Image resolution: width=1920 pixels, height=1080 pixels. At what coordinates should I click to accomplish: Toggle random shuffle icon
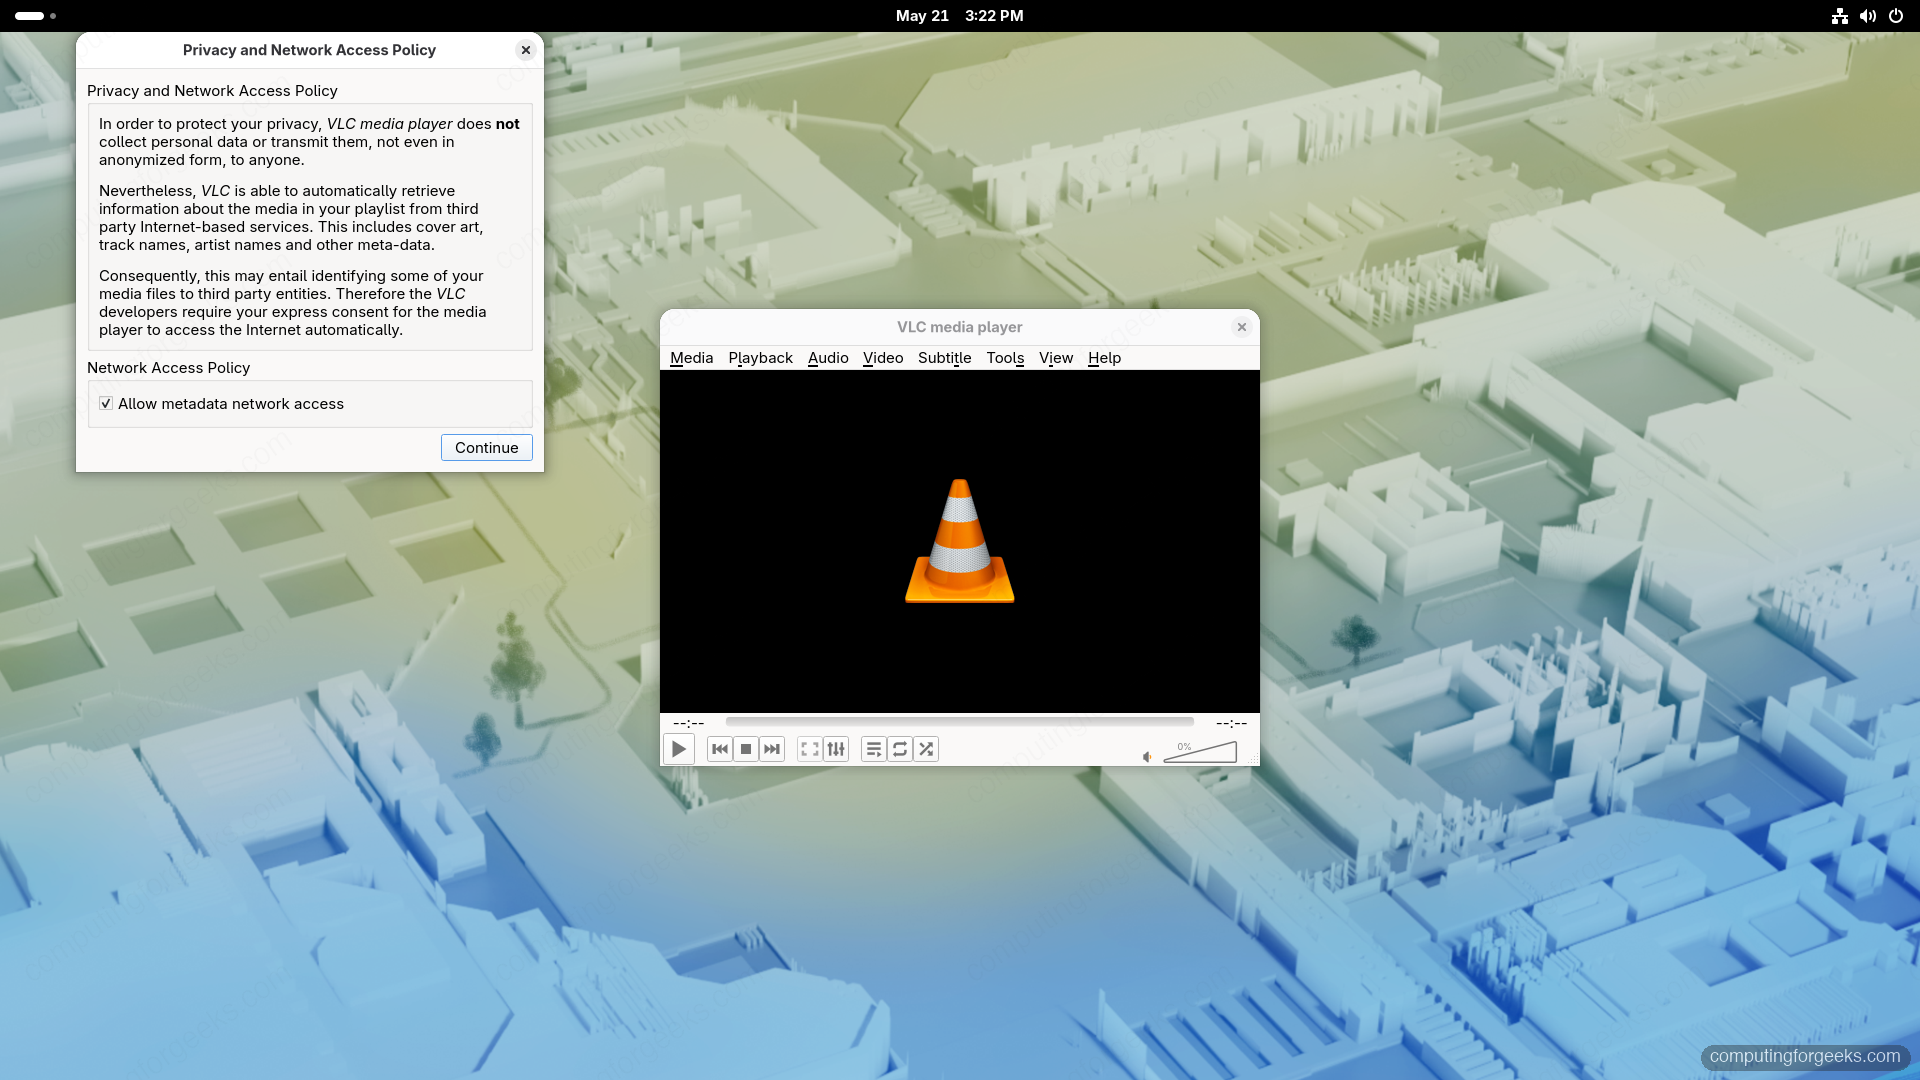(926, 749)
